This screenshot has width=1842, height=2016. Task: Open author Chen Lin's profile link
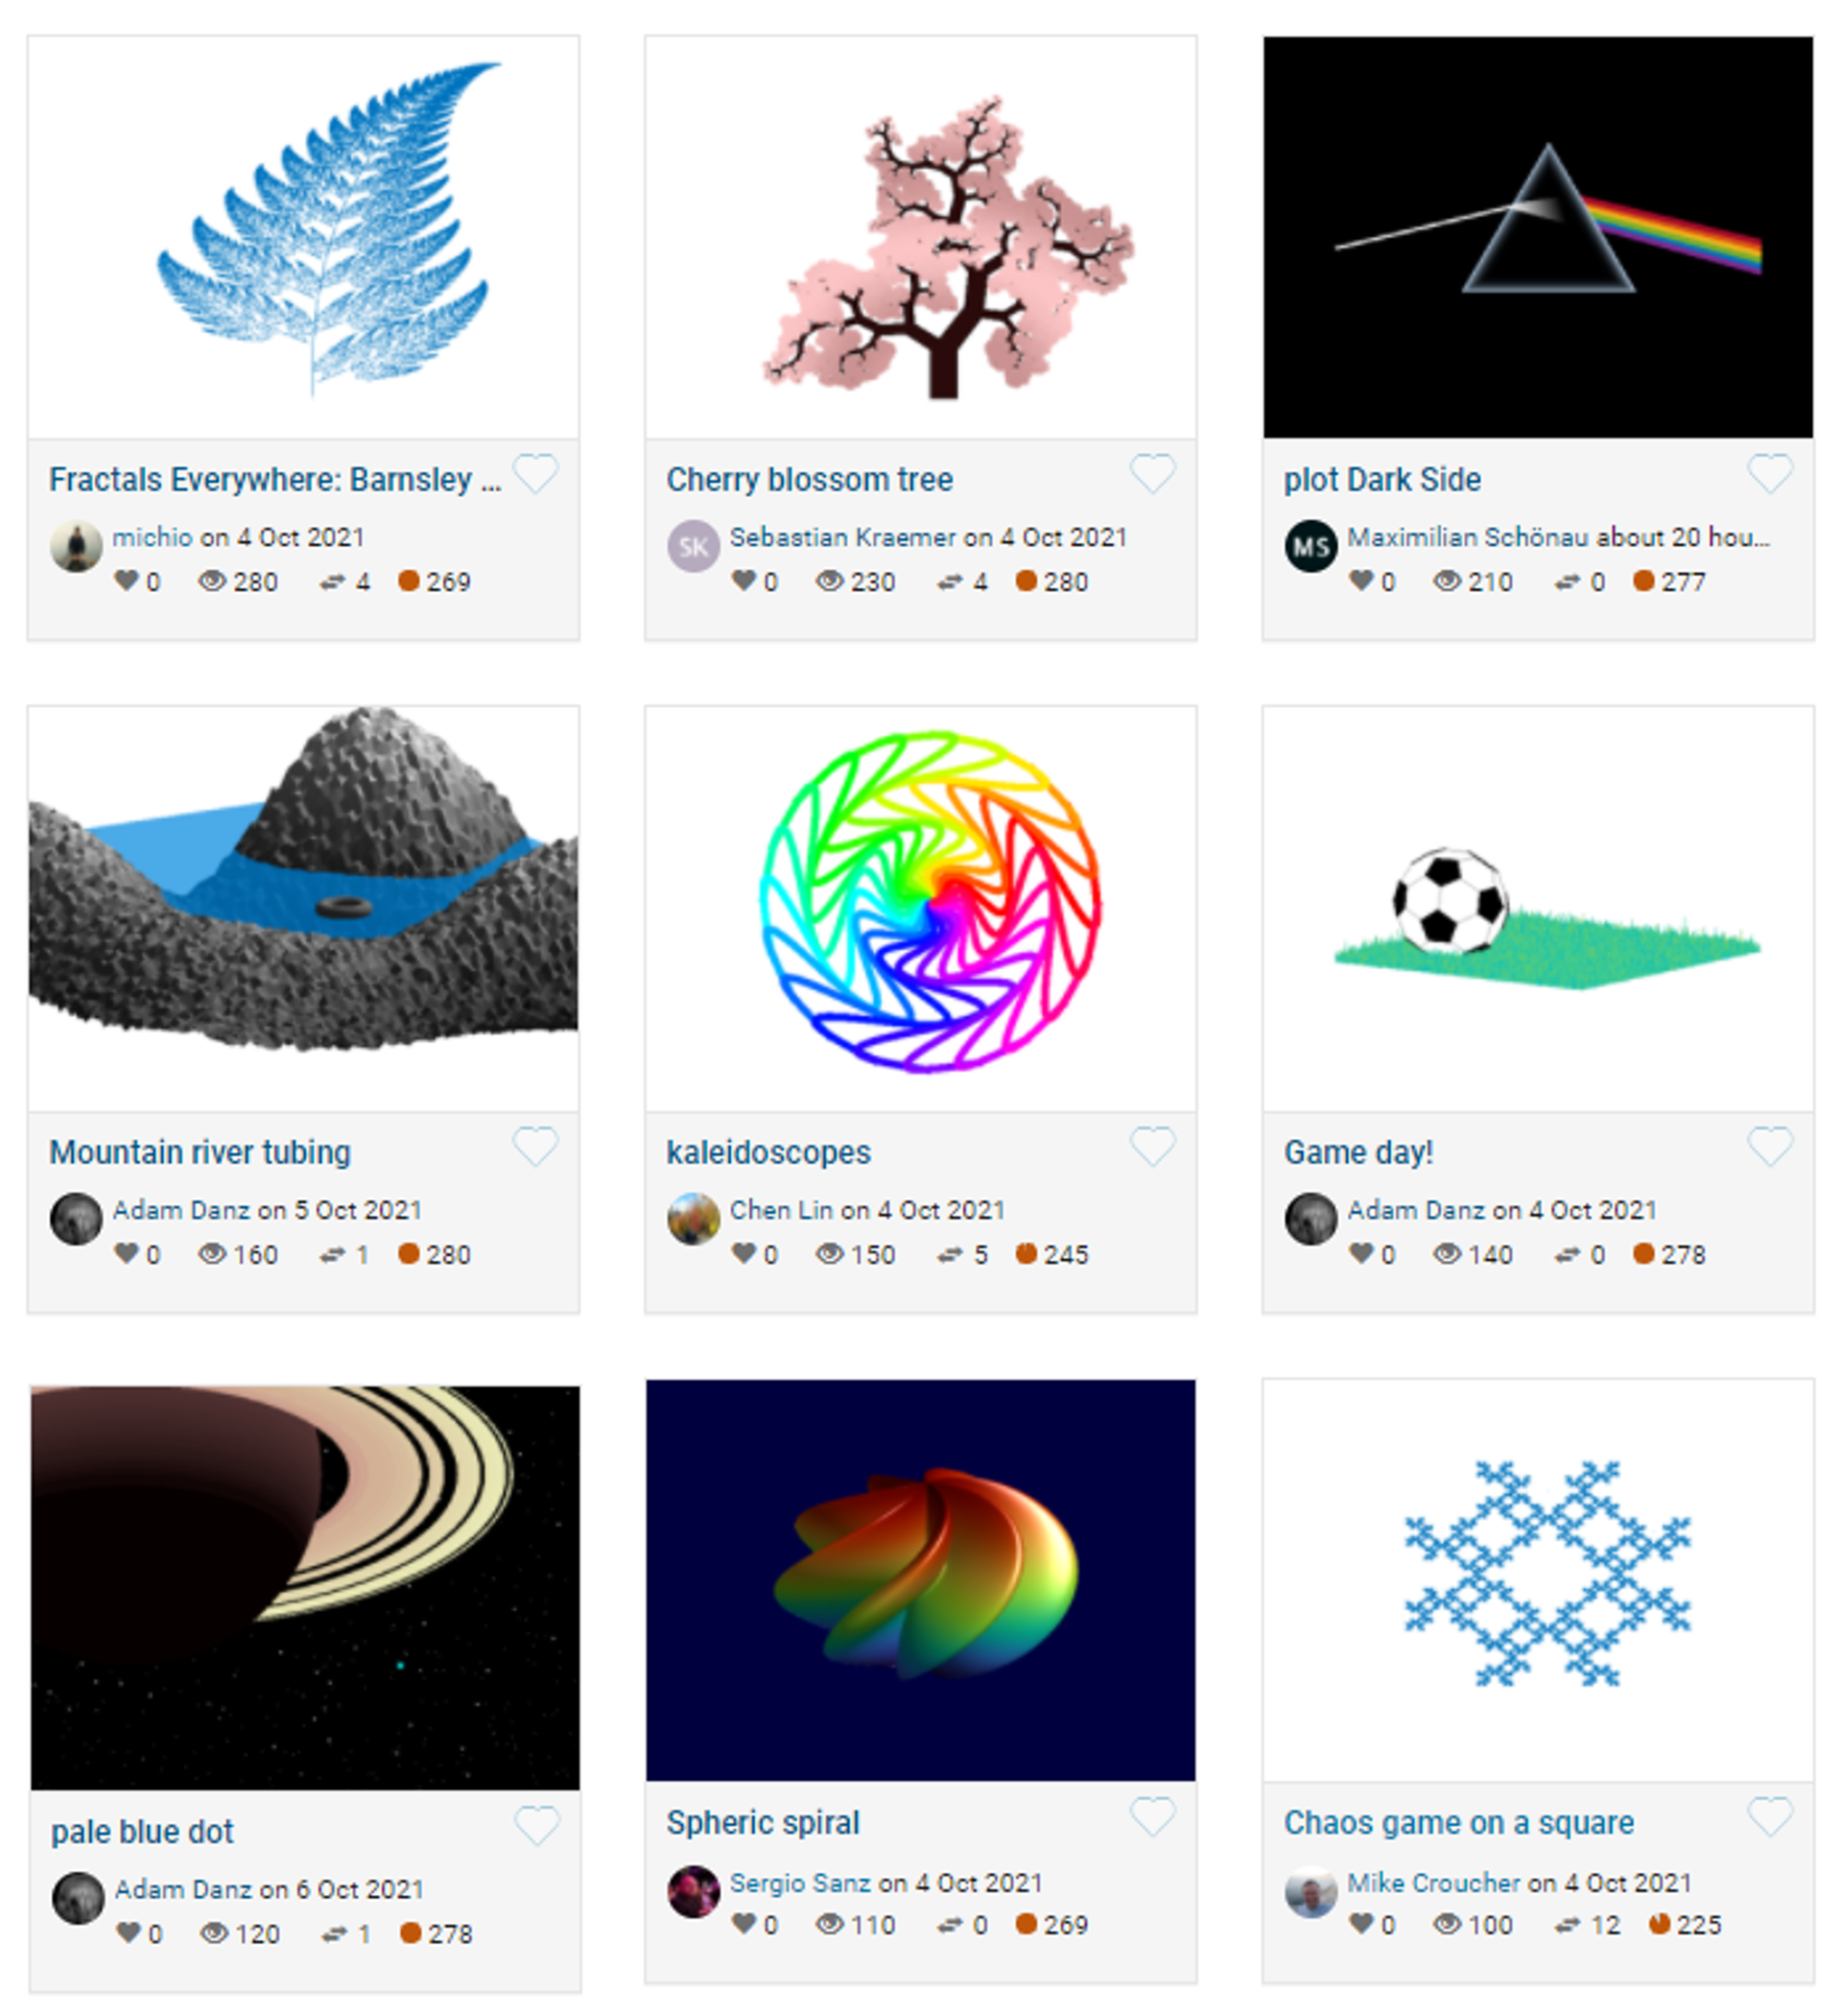780,1210
